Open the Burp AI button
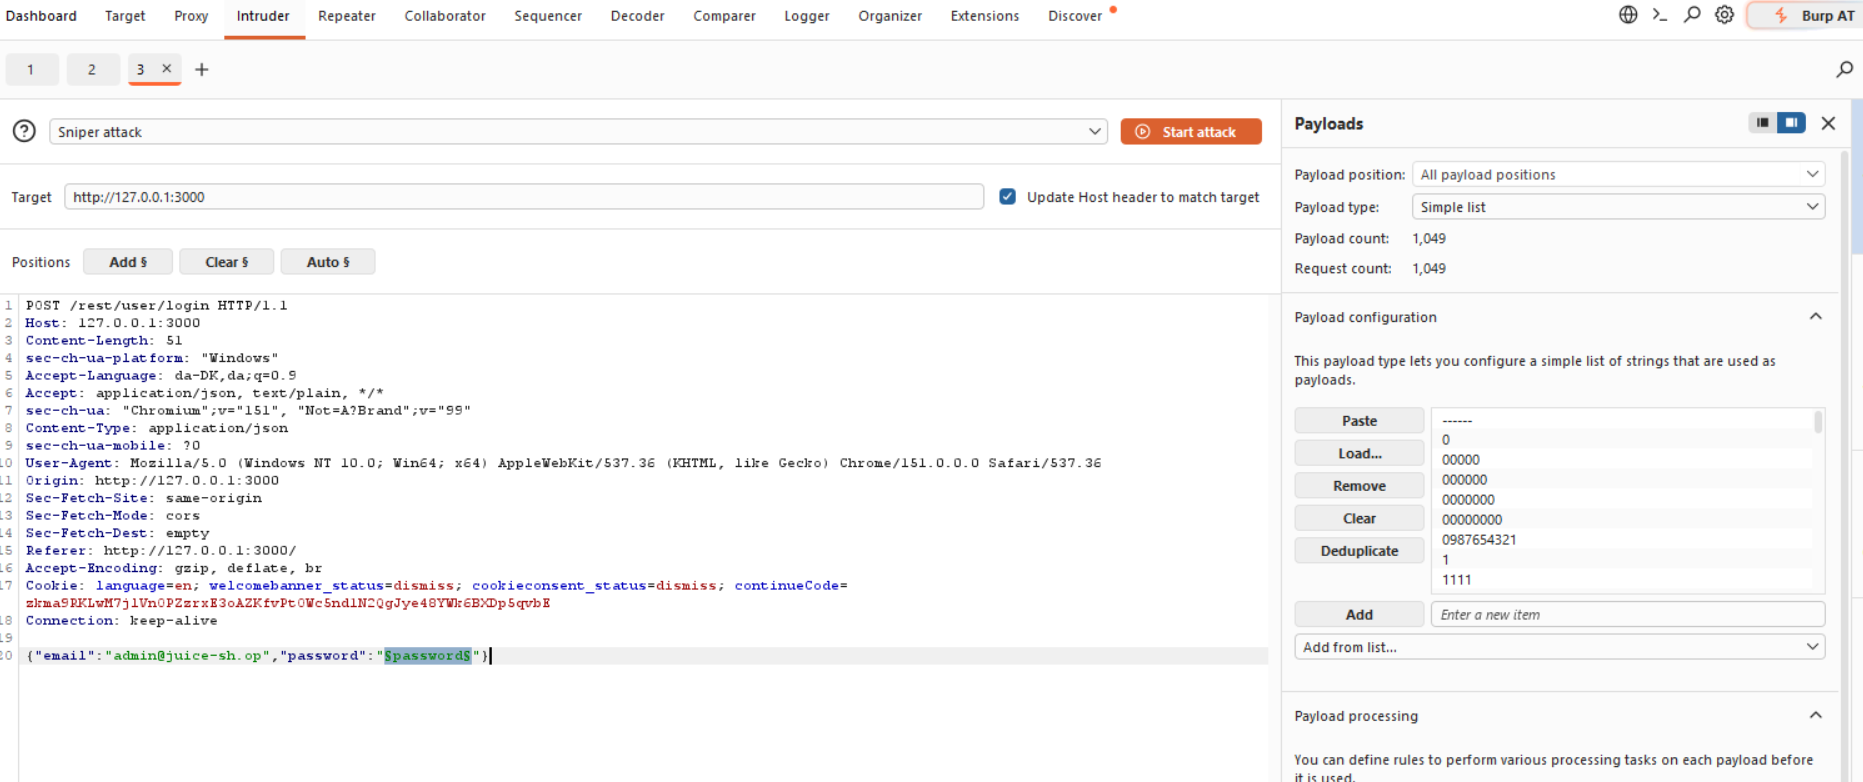Viewport: 1863px width, 782px height. tap(1804, 15)
